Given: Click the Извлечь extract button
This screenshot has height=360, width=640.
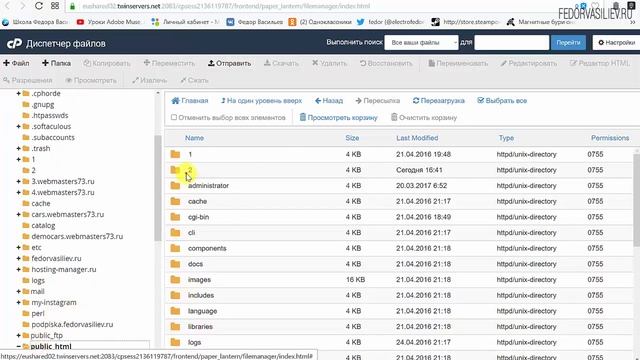Looking at the screenshot, I should coord(149,80).
